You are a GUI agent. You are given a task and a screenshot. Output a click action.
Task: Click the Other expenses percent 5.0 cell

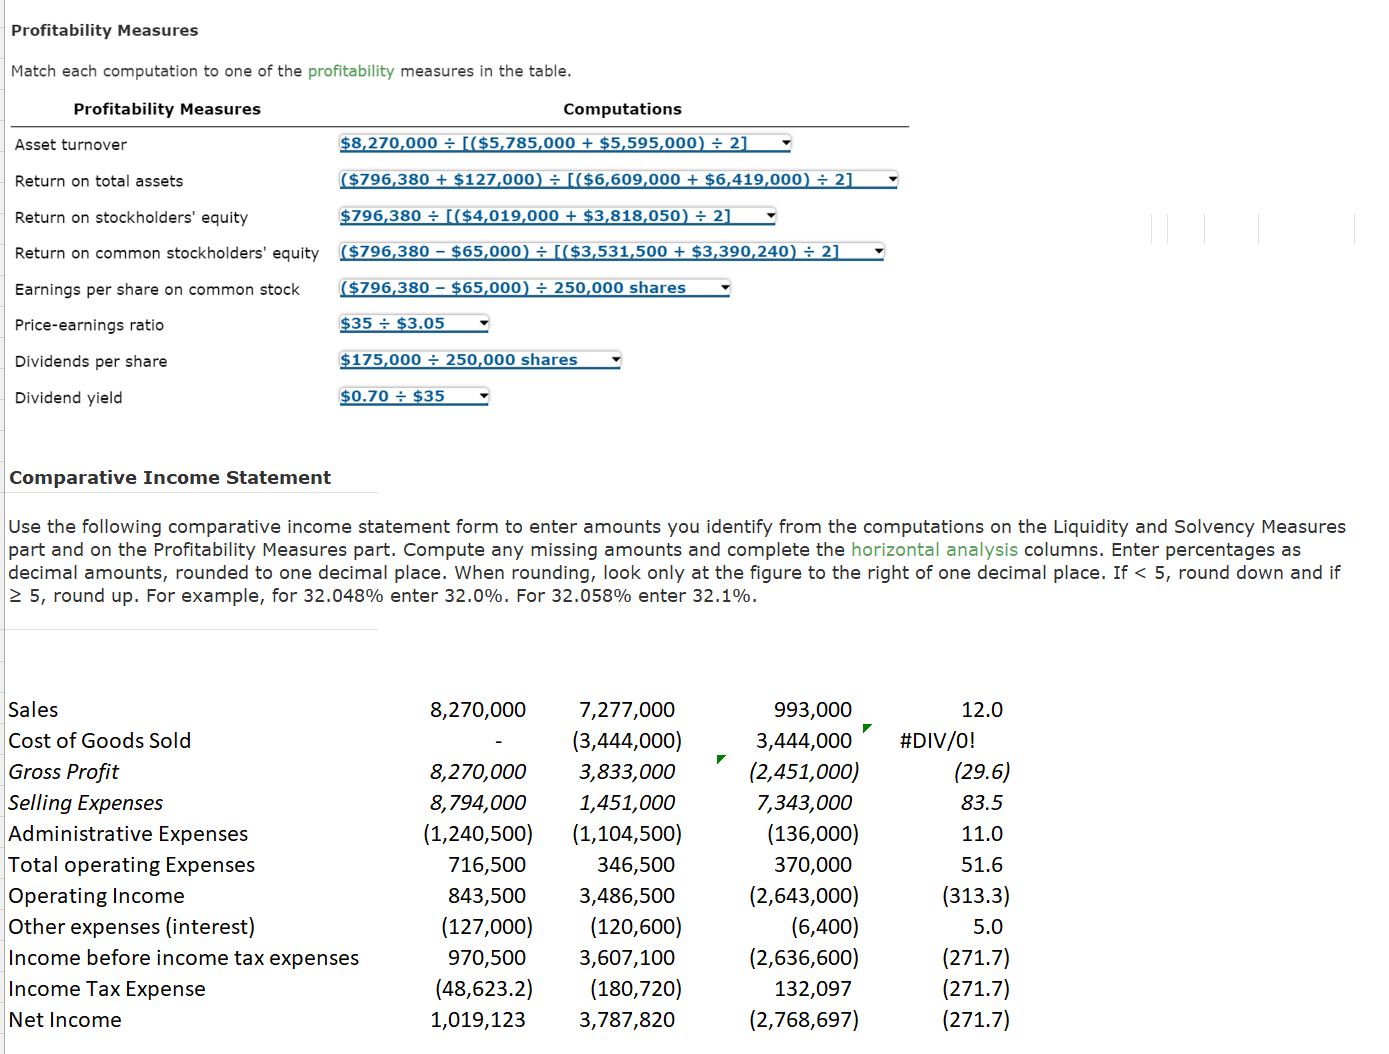(x=988, y=927)
